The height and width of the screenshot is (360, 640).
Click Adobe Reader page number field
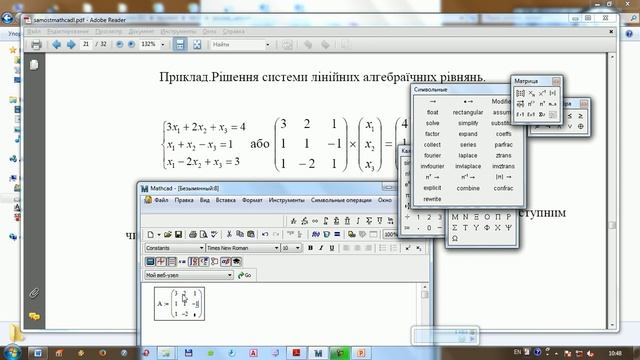(86, 44)
